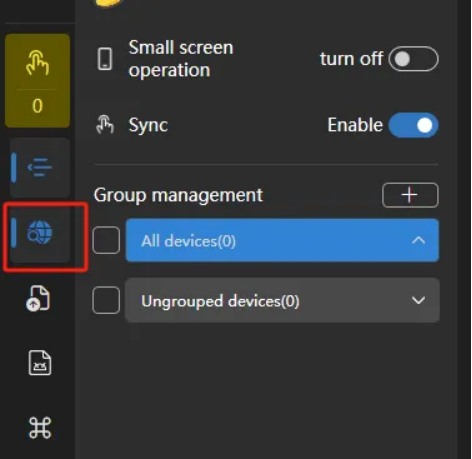Image resolution: width=472 pixels, height=459 pixels.
Task: Click the collapse menu lines icon in sidebar
Action: pyautogui.click(x=40, y=167)
